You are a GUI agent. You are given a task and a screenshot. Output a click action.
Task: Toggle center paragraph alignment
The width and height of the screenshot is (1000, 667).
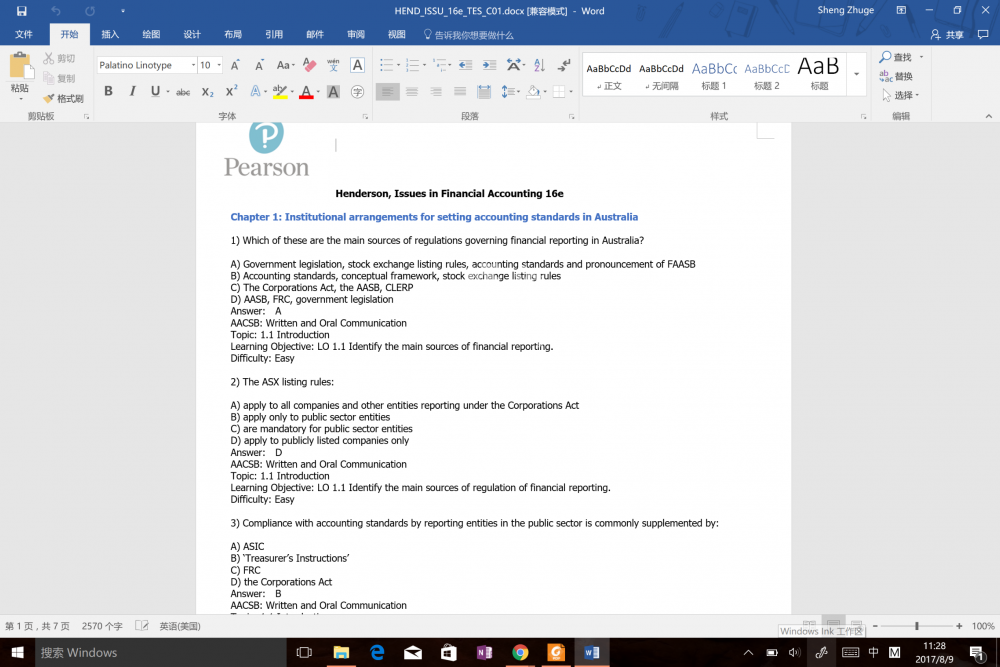[411, 92]
